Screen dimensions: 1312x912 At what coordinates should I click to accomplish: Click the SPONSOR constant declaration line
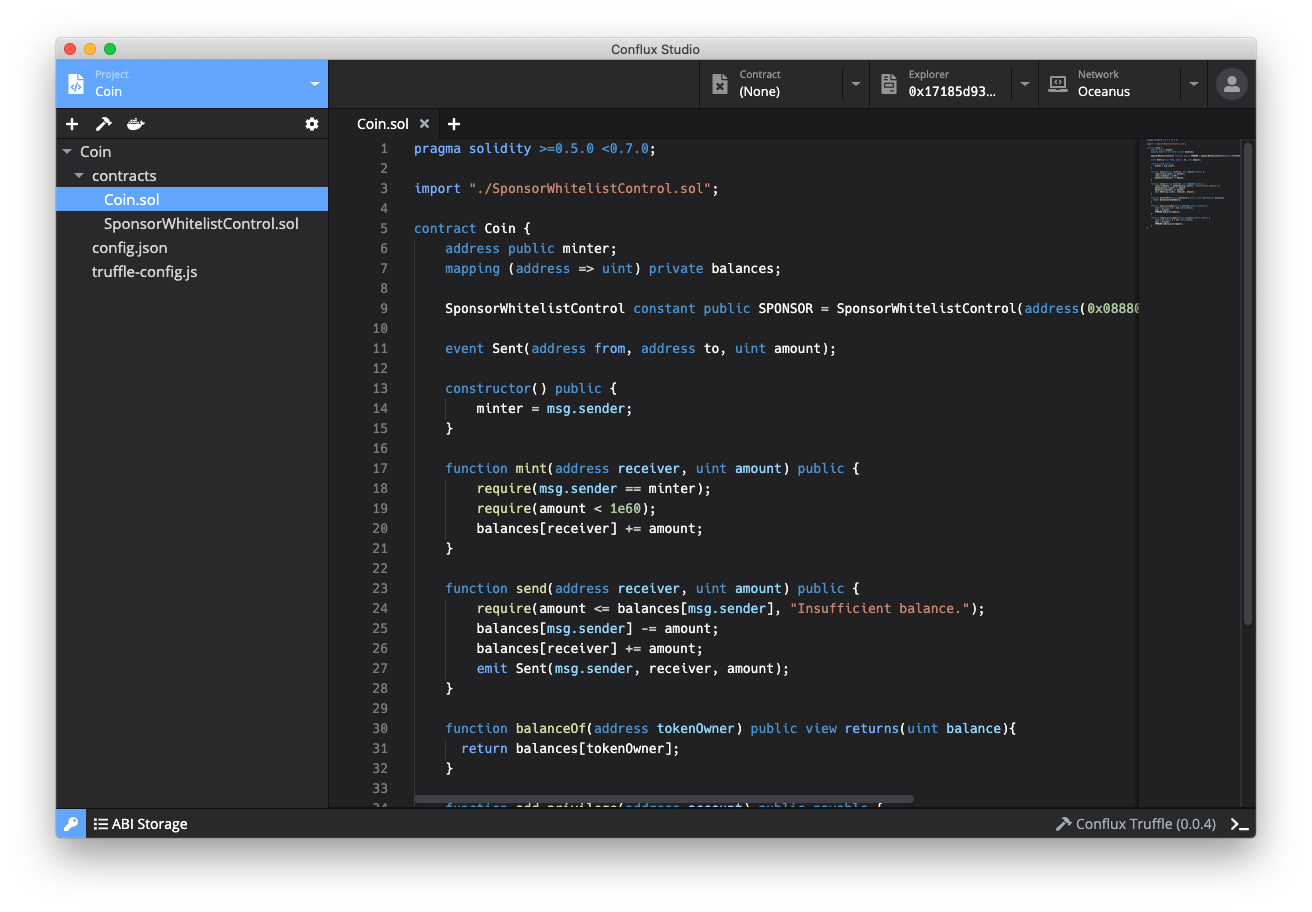[792, 308]
